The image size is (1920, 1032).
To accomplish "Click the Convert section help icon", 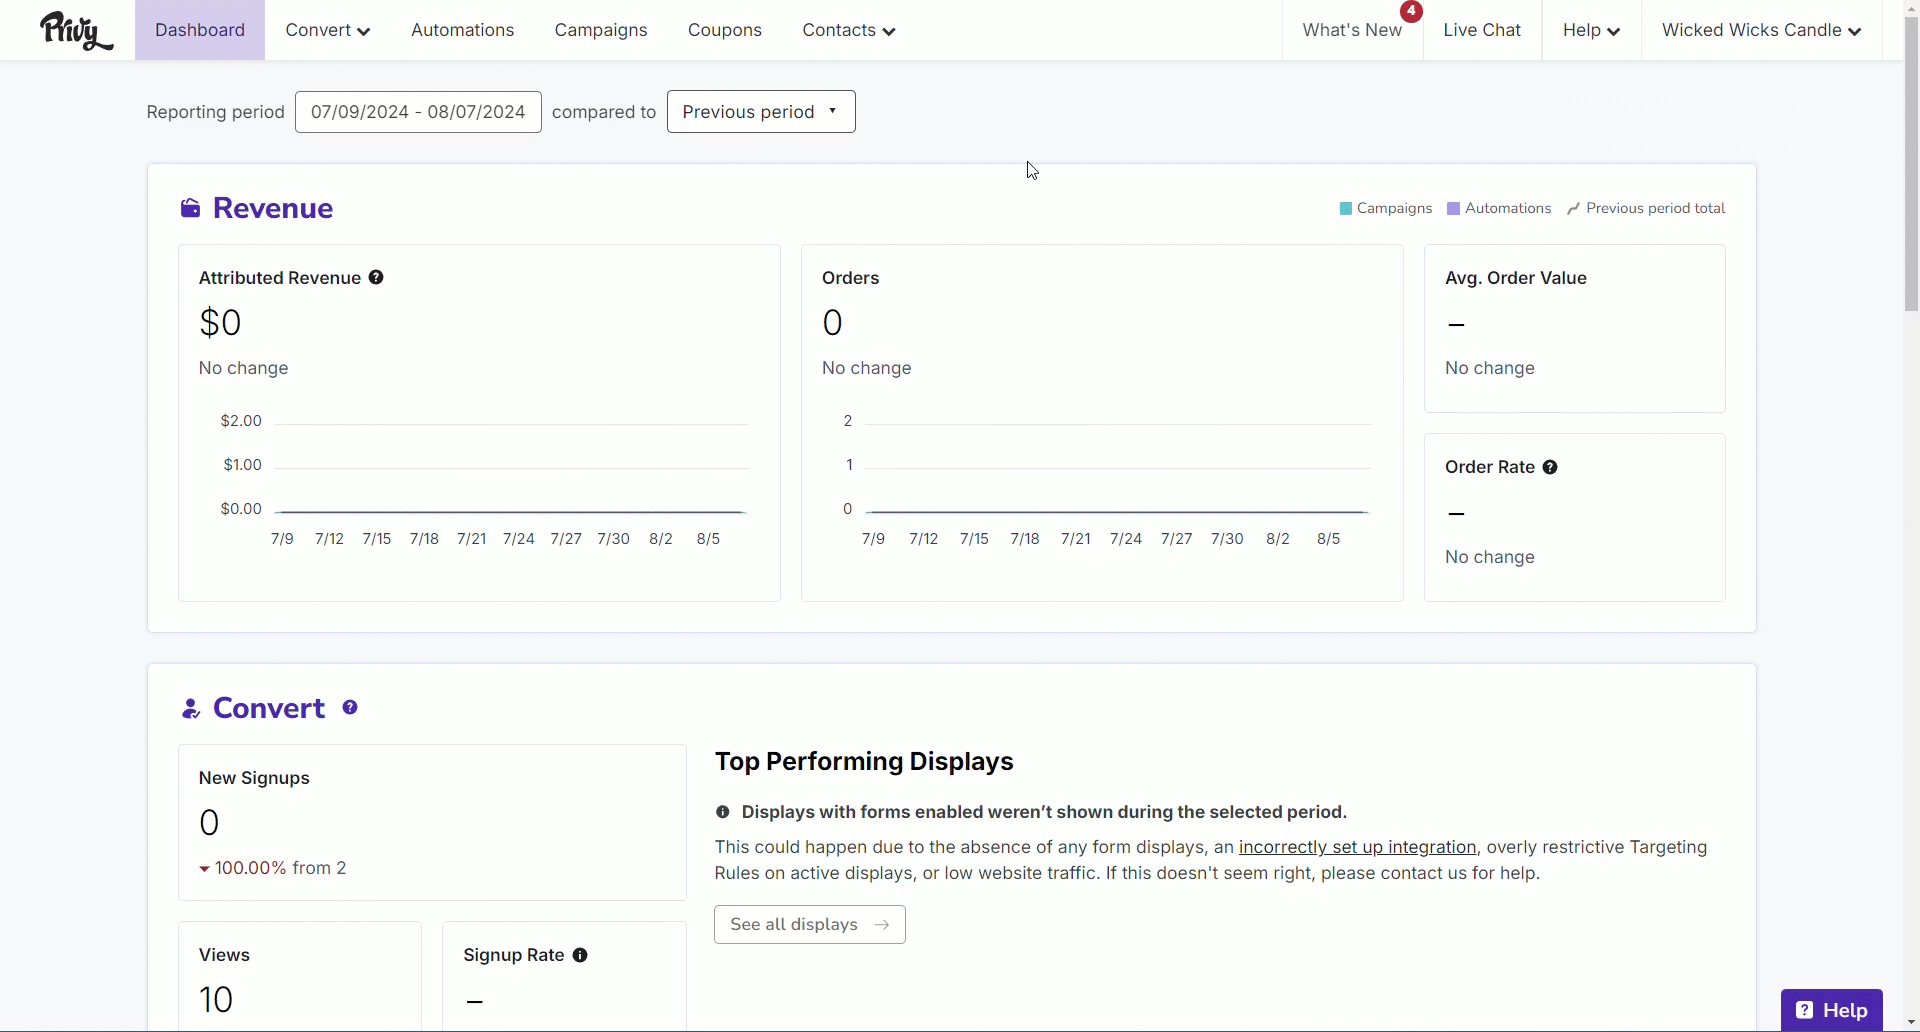I will point(350,707).
